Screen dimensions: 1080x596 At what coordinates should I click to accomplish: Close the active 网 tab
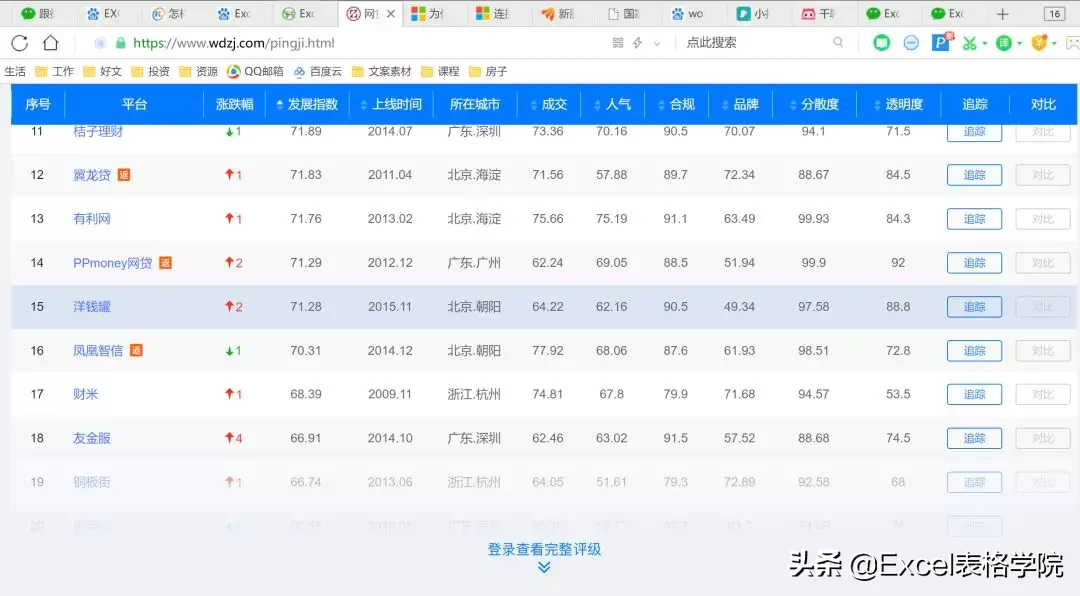[x=391, y=14]
